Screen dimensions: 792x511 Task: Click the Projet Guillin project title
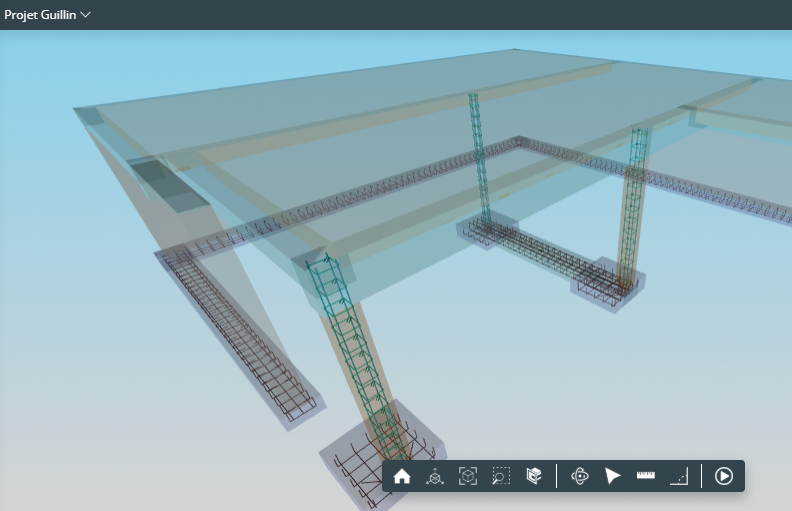(40, 15)
